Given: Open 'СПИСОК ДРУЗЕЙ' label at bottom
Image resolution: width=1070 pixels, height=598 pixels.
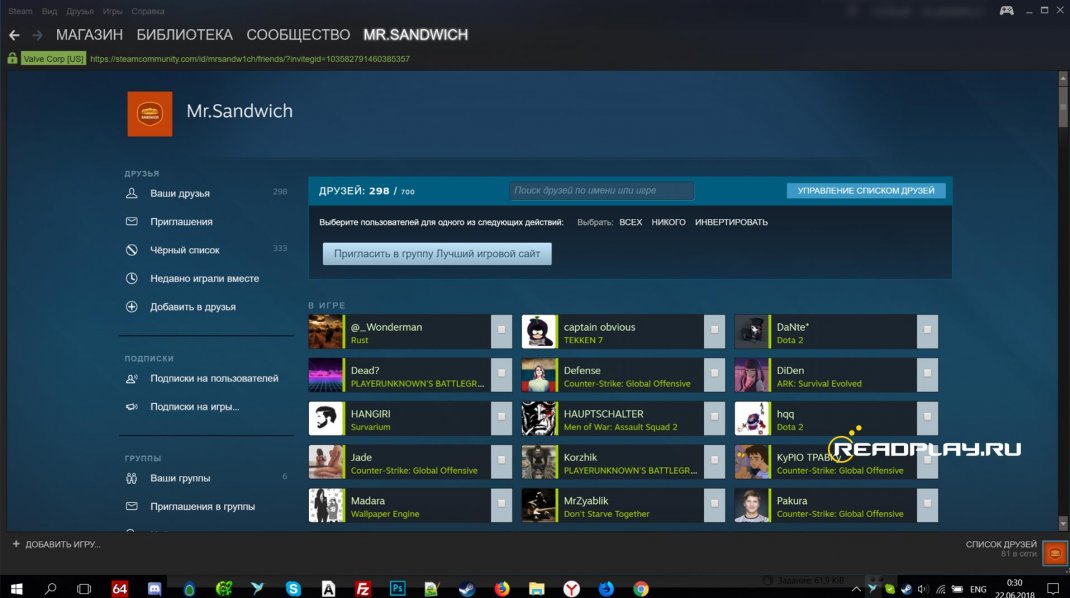Looking at the screenshot, I should [x=1001, y=544].
